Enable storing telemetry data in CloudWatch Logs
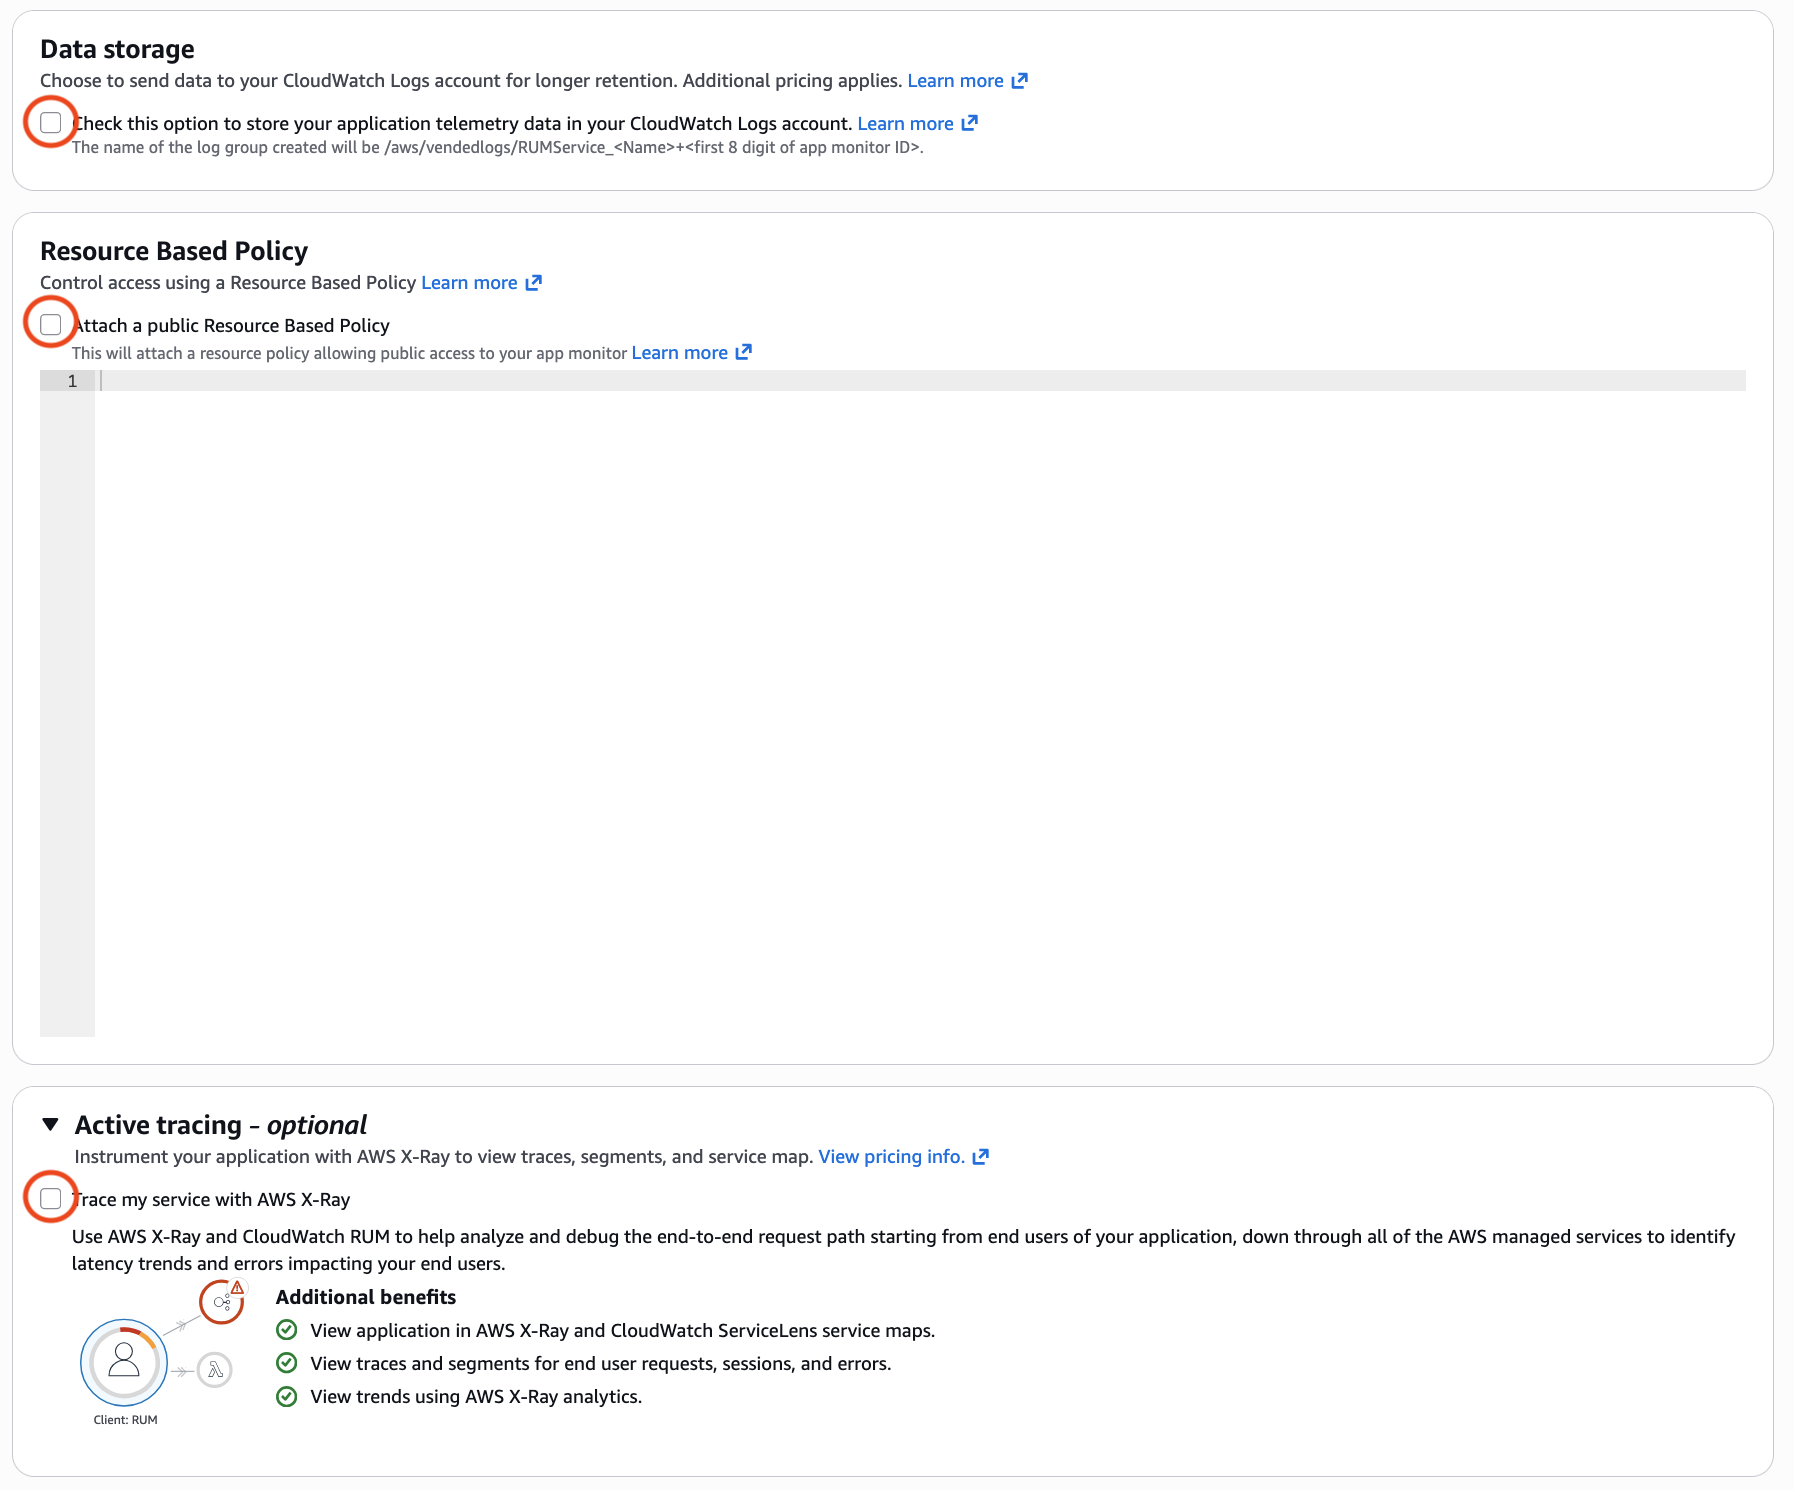 pos(50,122)
